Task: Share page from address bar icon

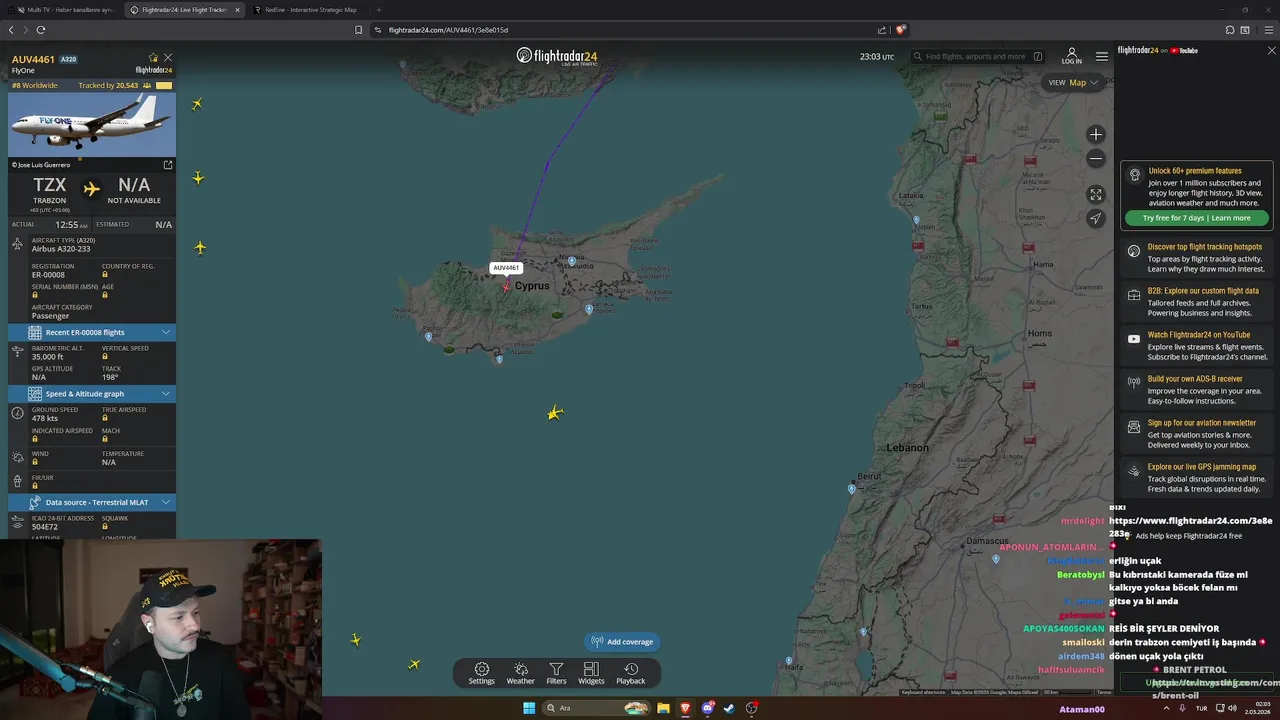Action: [x=882, y=30]
